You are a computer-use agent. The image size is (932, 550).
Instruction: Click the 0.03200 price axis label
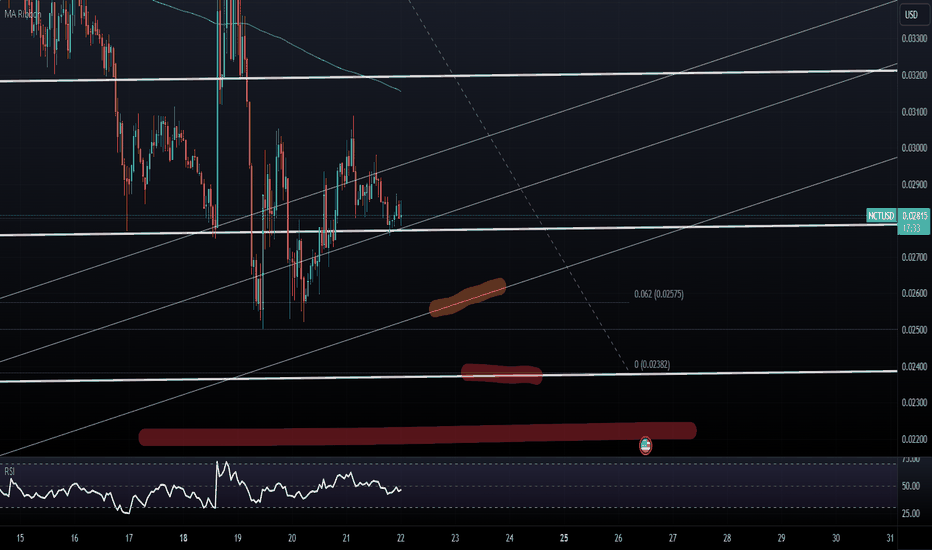point(914,76)
